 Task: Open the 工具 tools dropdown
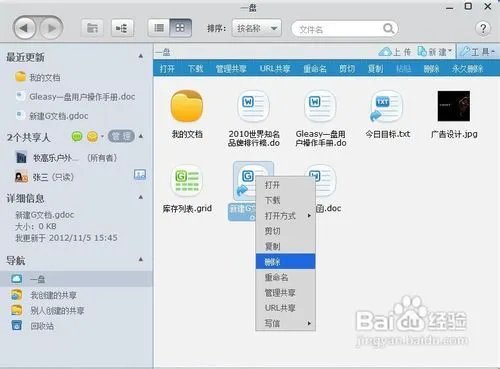click(478, 52)
